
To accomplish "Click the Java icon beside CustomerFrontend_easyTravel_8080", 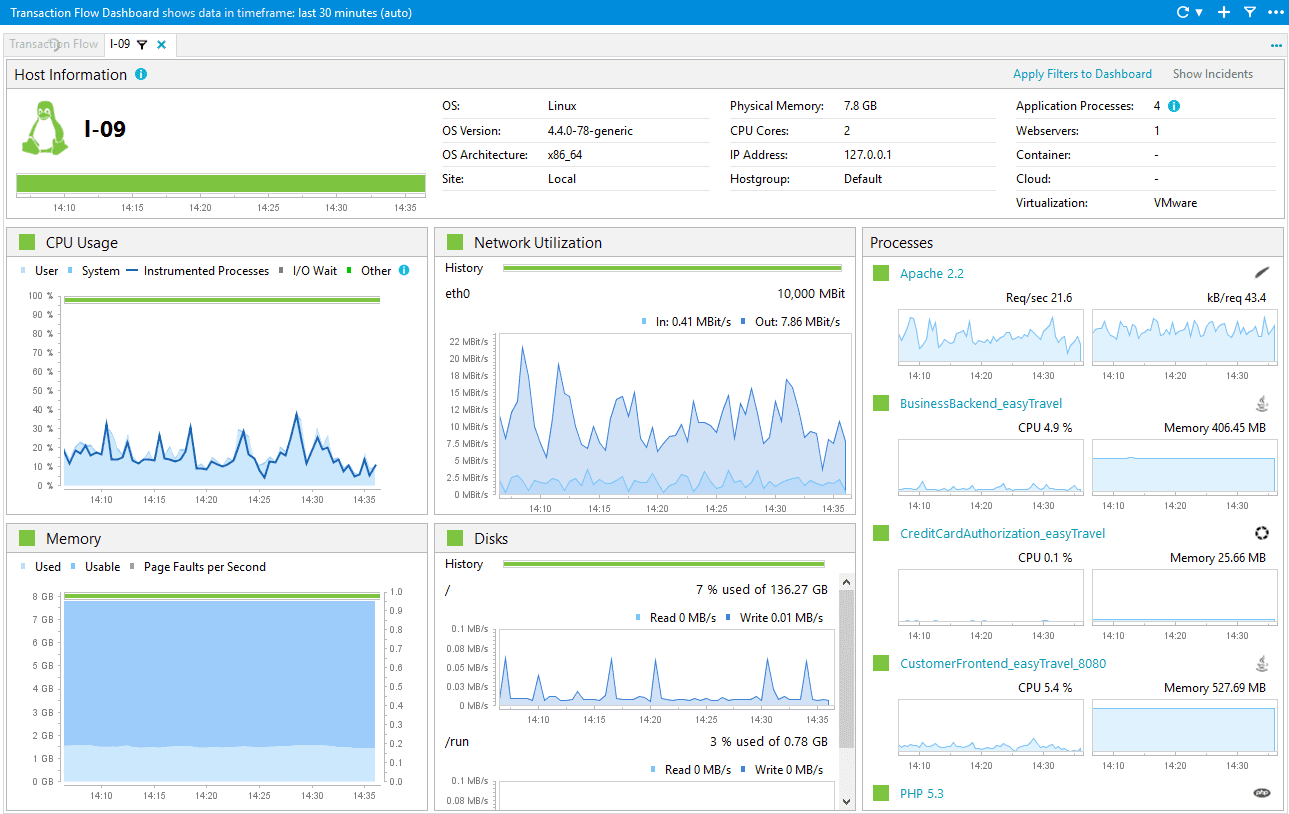I will (1263, 663).
